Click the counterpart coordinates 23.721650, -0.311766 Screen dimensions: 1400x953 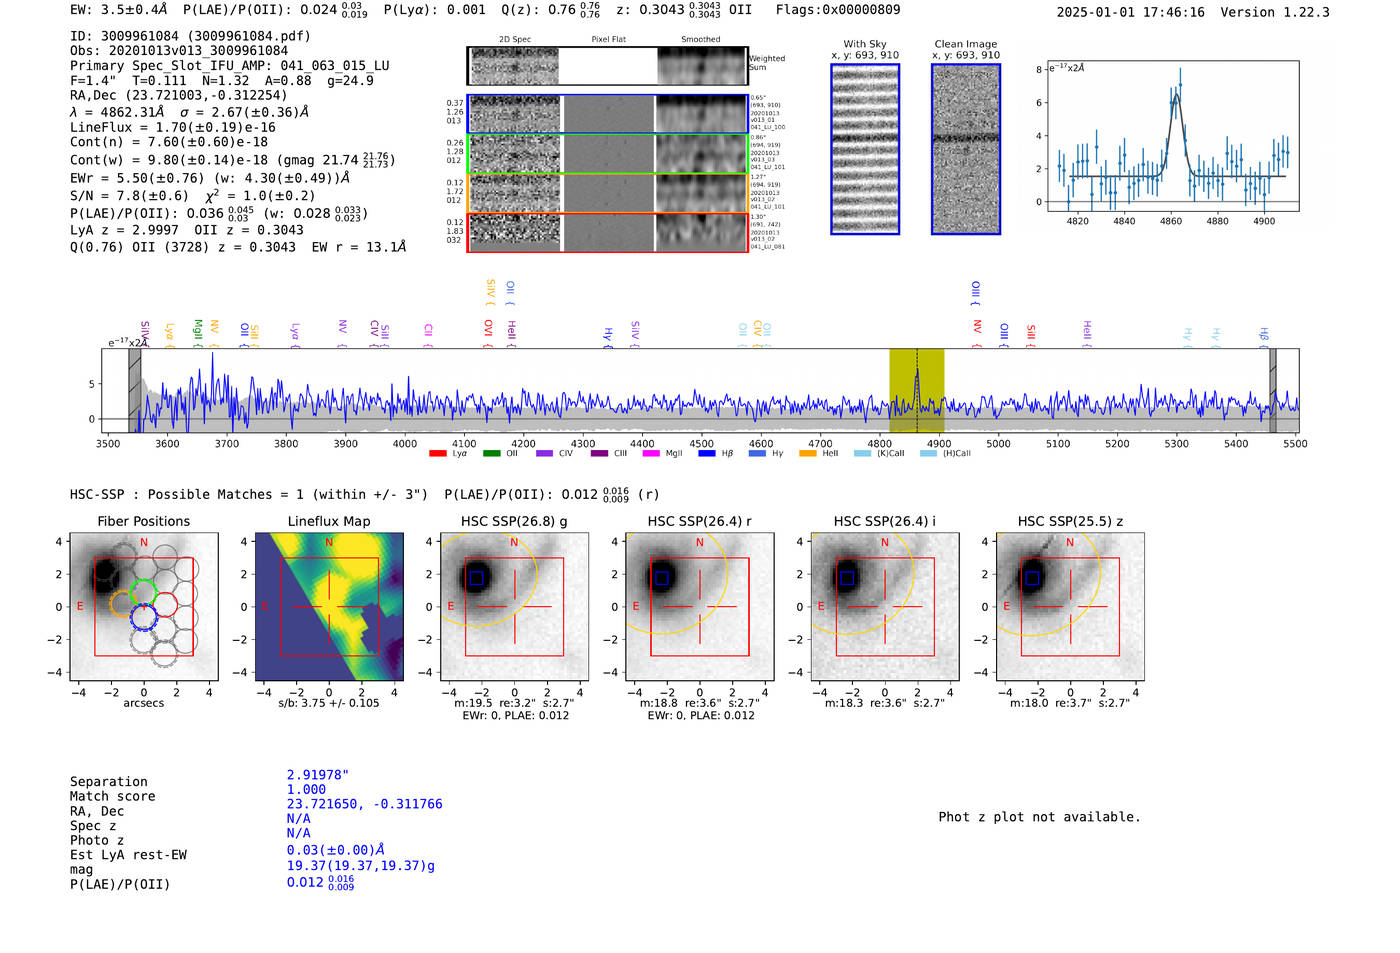tap(365, 804)
